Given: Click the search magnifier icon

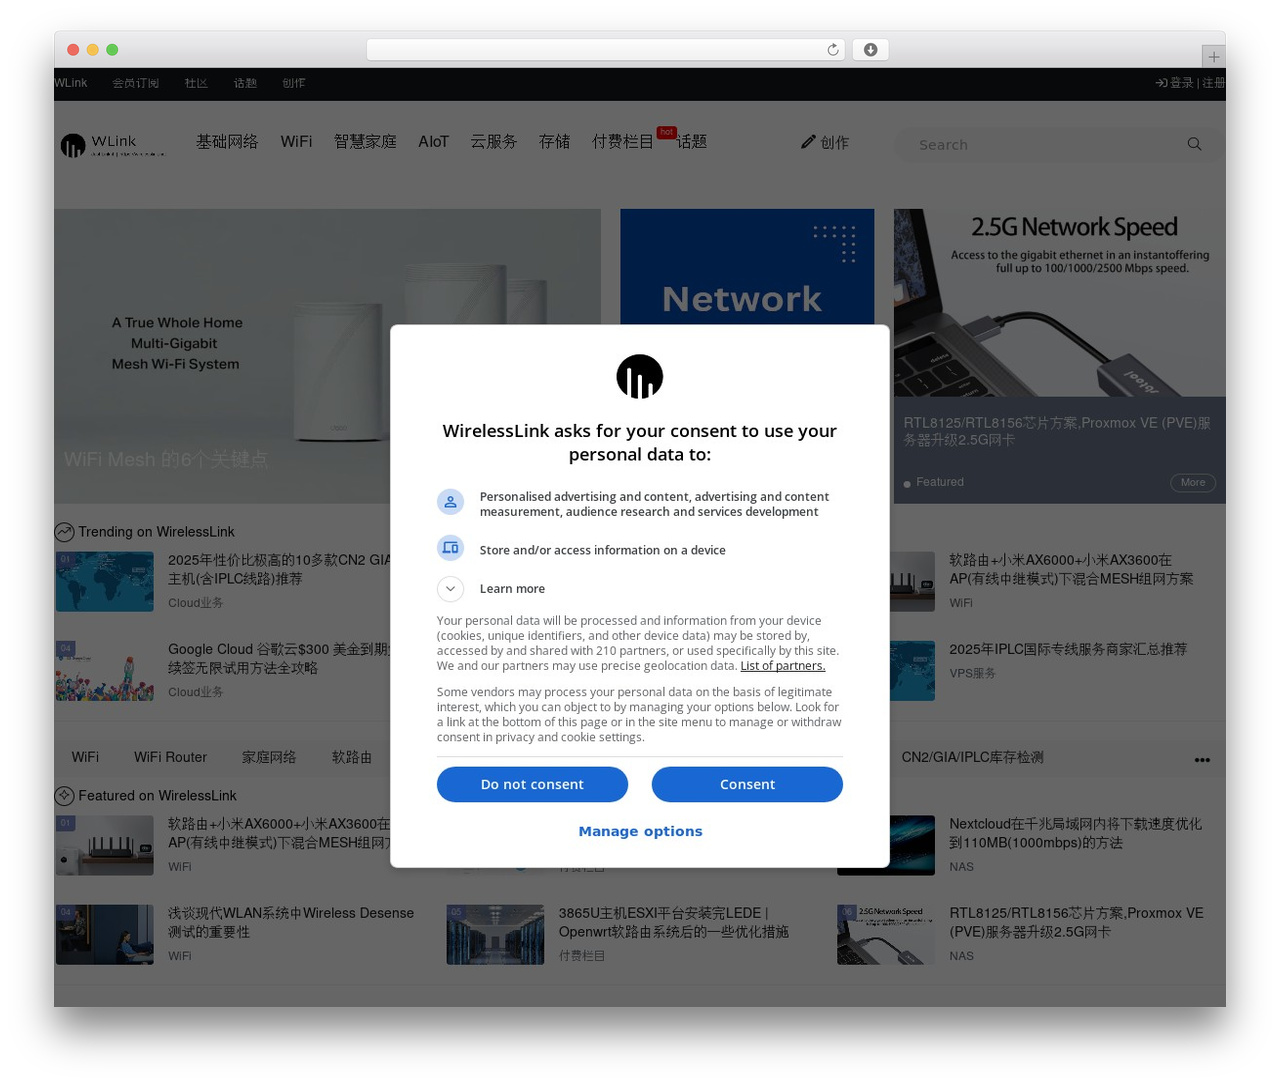Looking at the screenshot, I should tap(1194, 144).
